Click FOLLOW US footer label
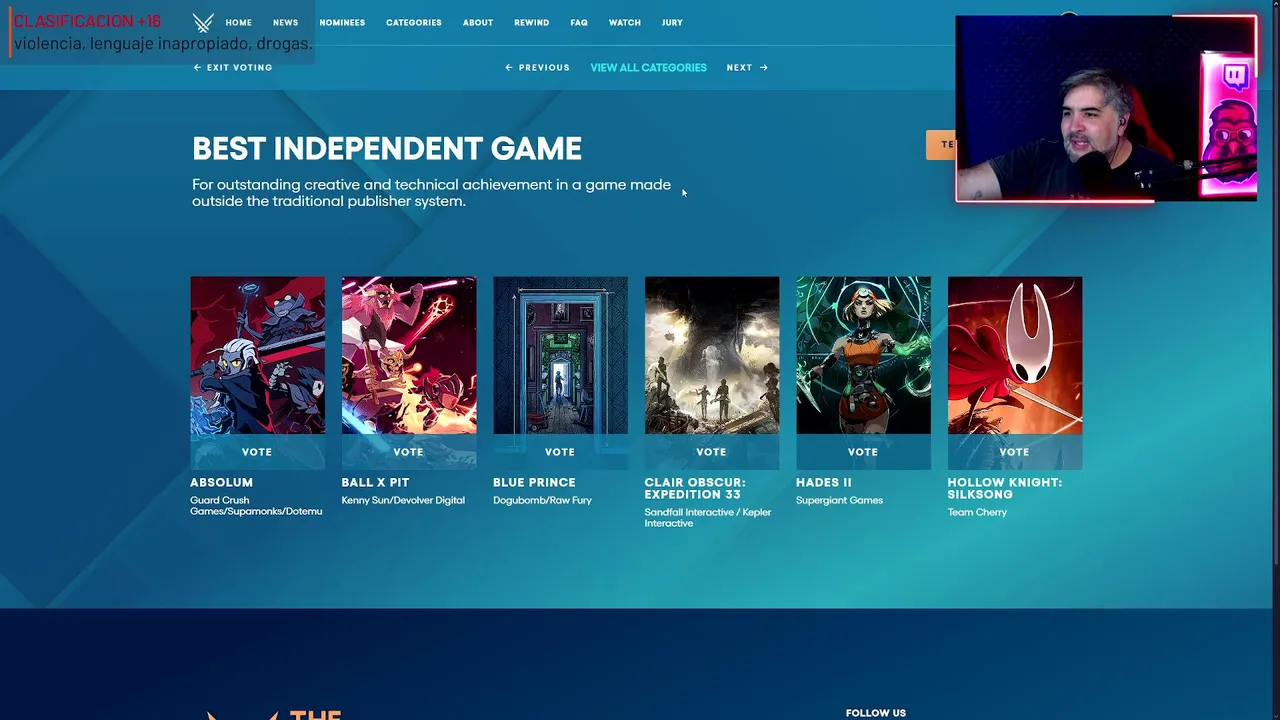Viewport: 1280px width, 720px height. click(x=875, y=713)
